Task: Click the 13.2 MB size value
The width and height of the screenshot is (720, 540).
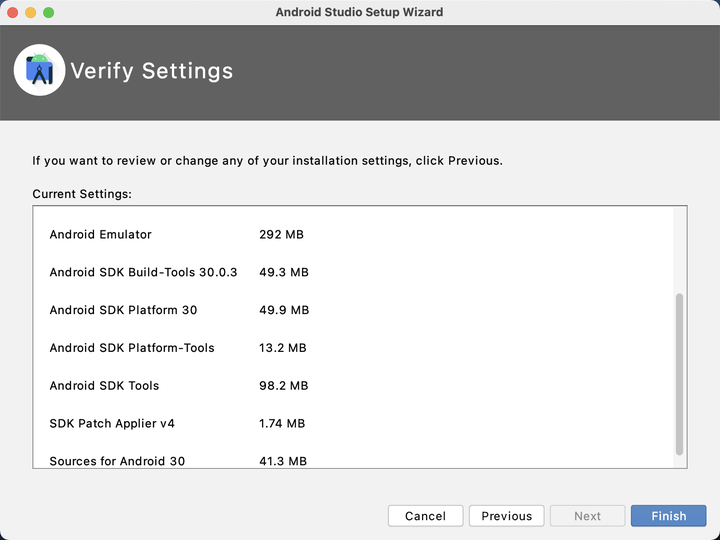Action: [x=282, y=348]
